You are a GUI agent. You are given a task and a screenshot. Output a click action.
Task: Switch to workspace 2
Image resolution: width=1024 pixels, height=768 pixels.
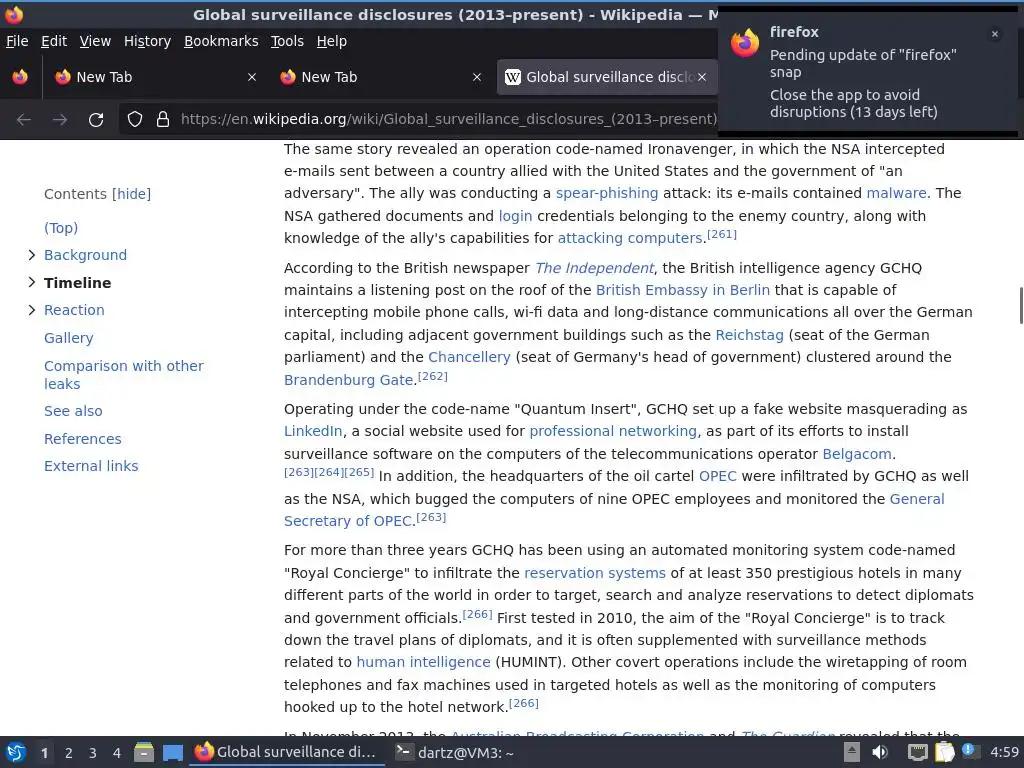69,753
